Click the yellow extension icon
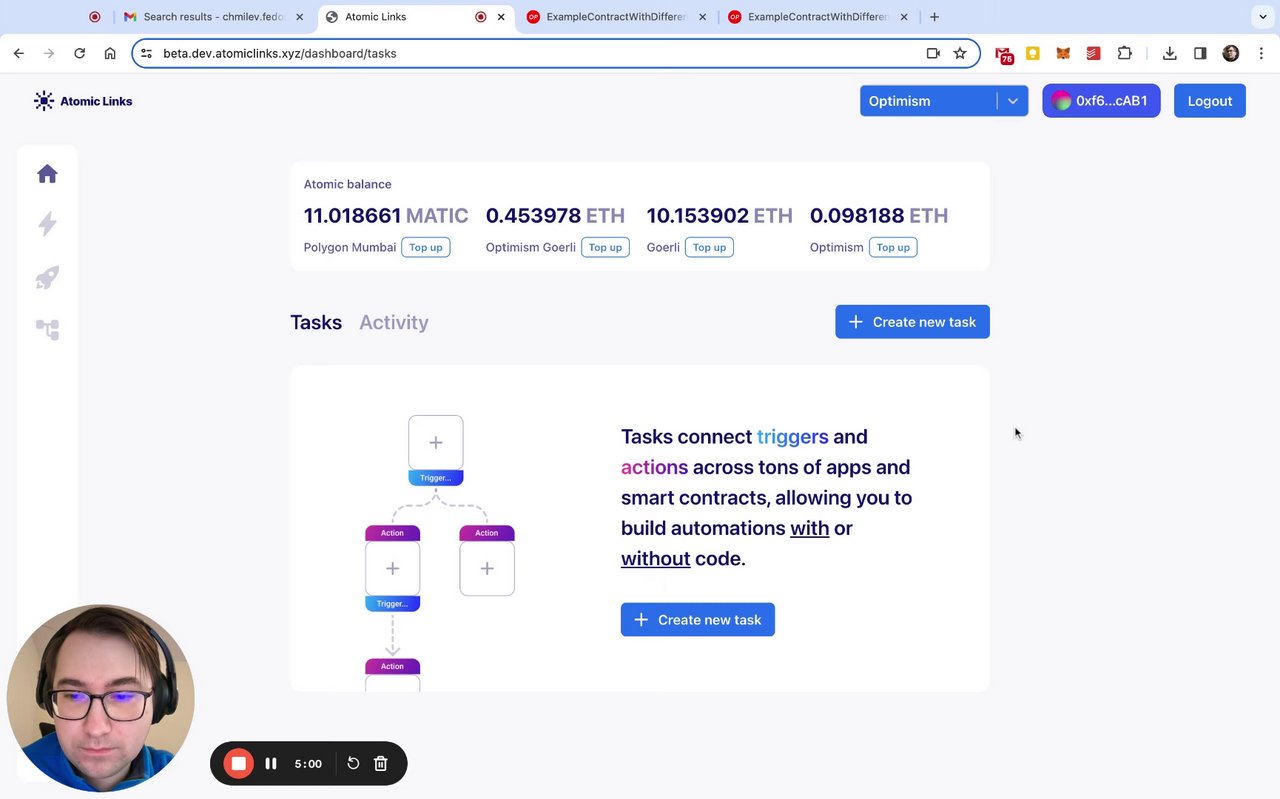This screenshot has width=1280, height=799. 1033,53
